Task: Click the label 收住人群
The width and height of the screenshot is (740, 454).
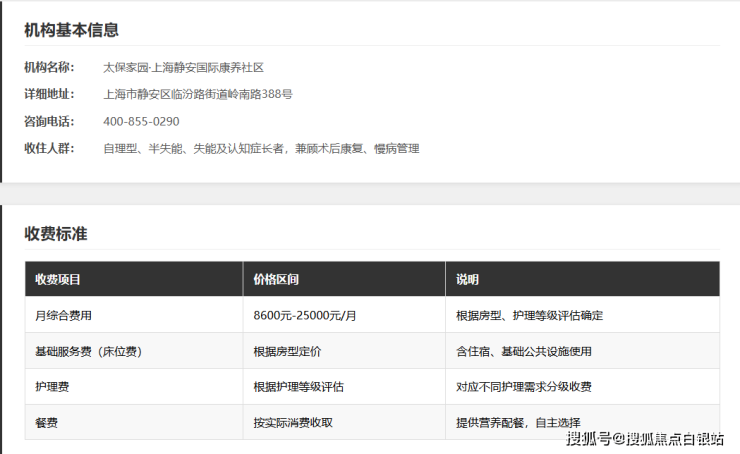Action: point(49,149)
